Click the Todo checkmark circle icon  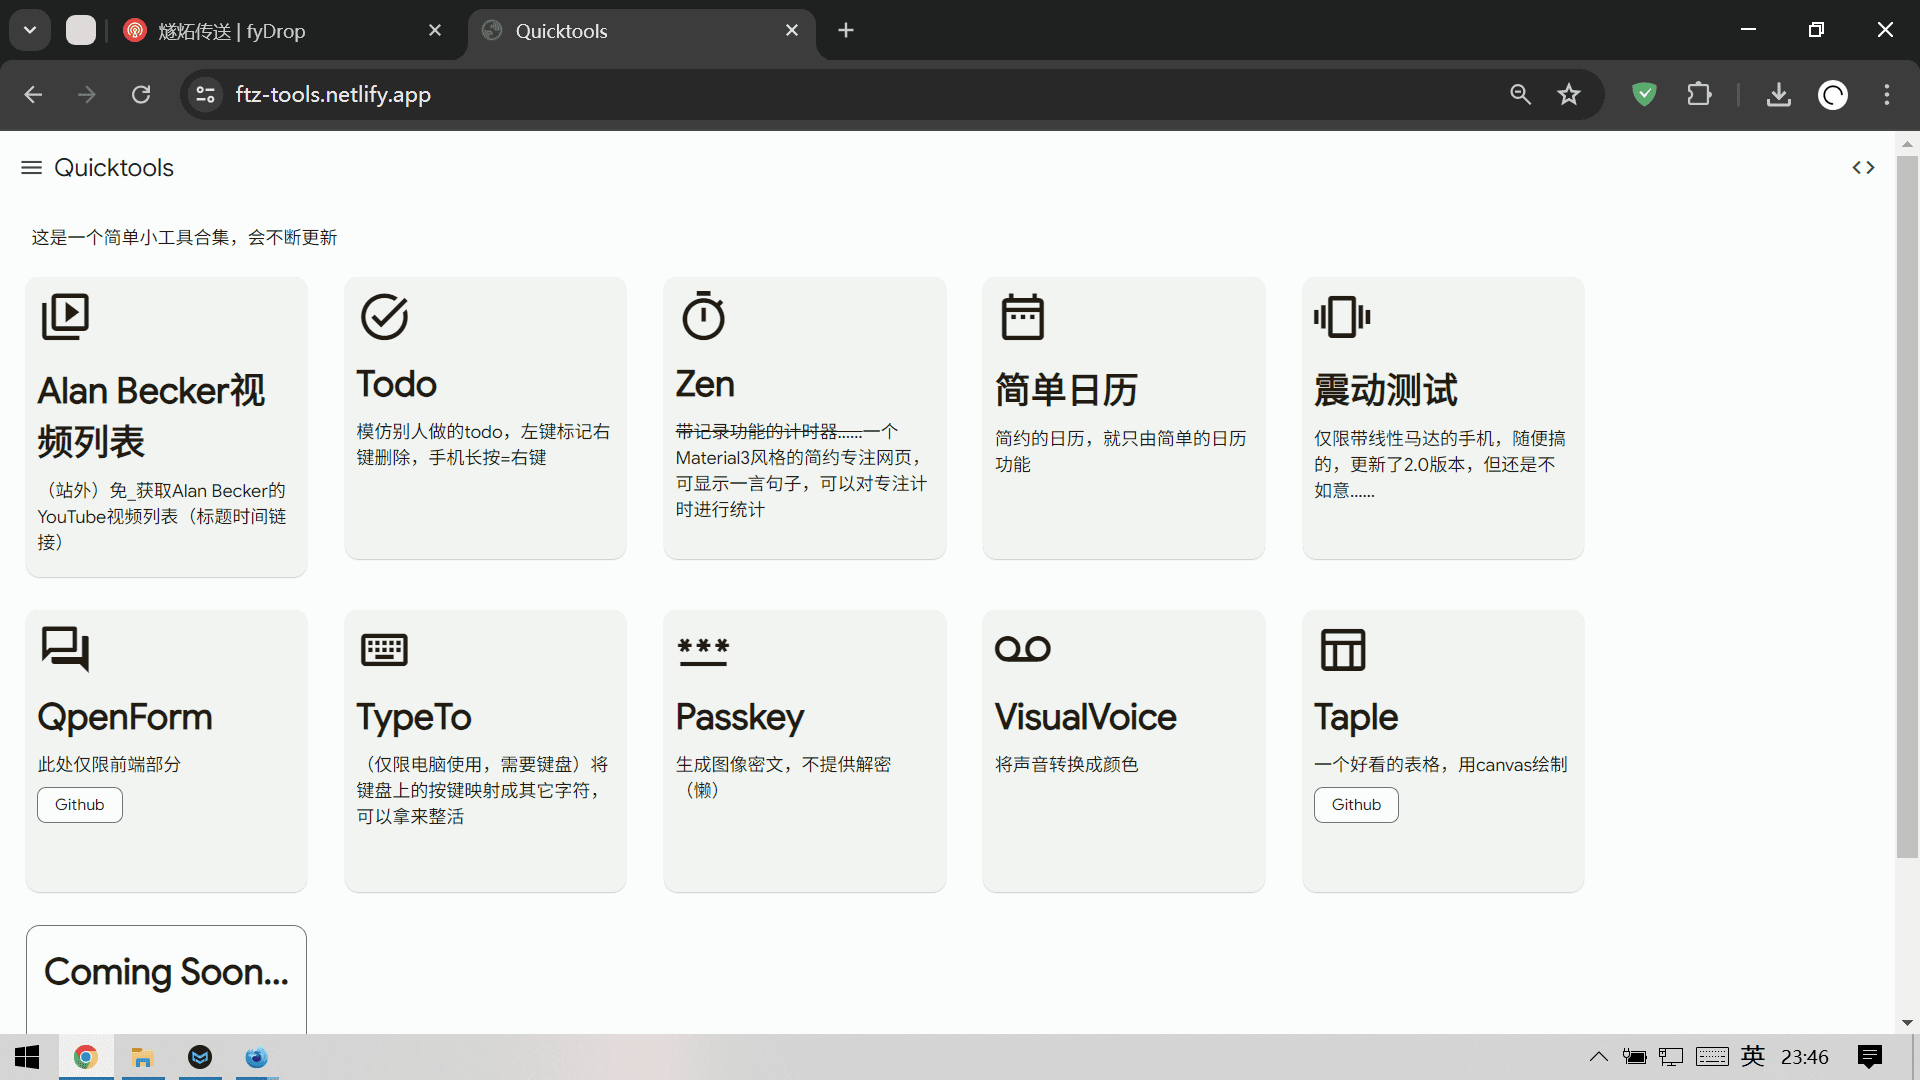tap(384, 317)
